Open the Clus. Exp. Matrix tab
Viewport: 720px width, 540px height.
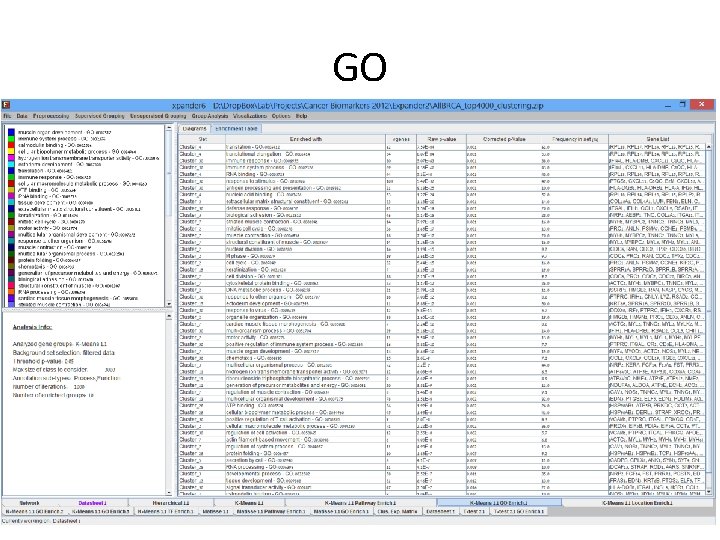[x=397, y=511]
